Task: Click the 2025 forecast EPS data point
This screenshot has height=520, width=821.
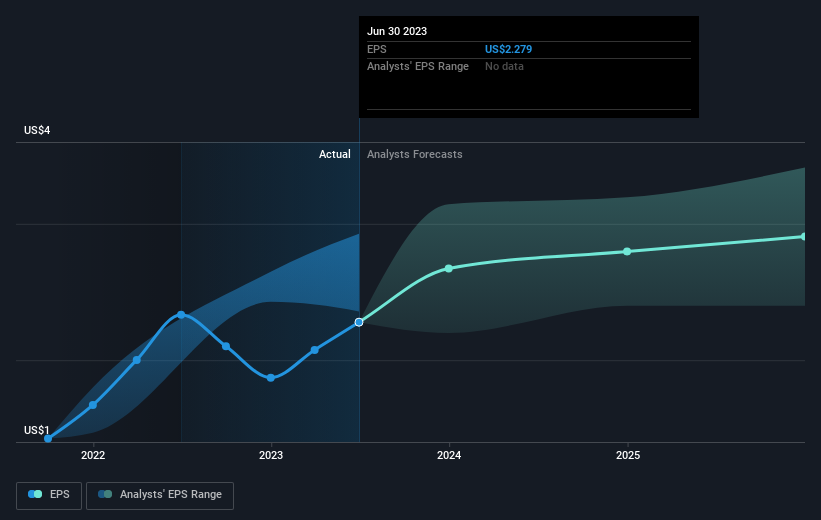Action: coord(627,252)
